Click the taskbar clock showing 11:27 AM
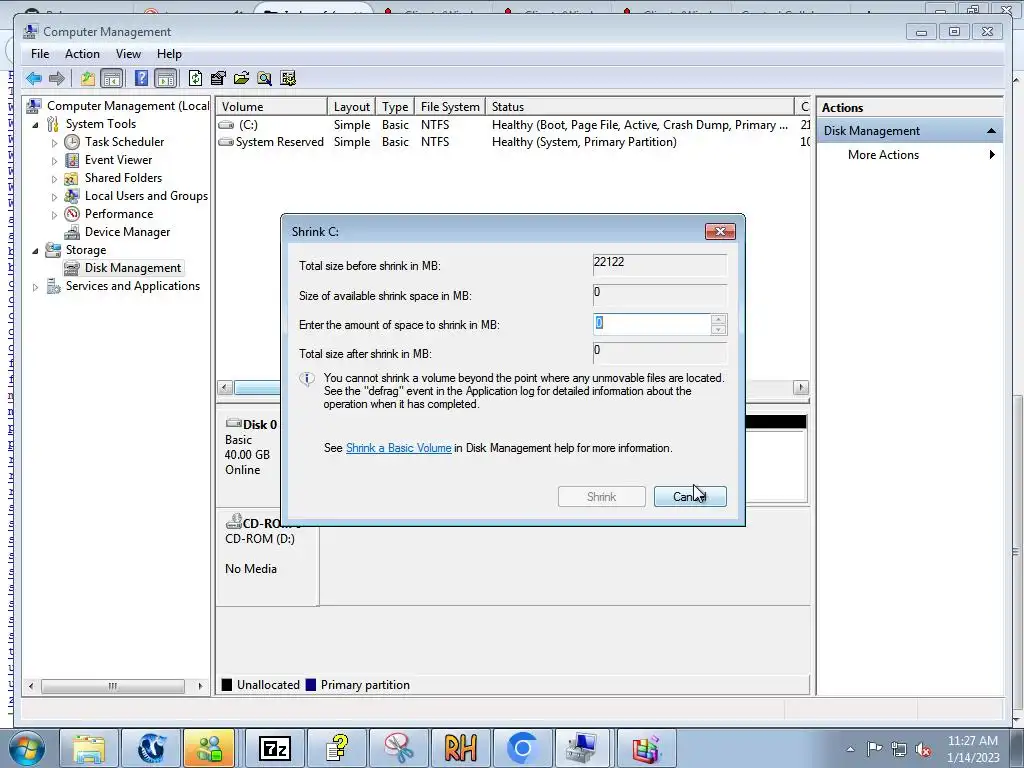 click(x=973, y=748)
